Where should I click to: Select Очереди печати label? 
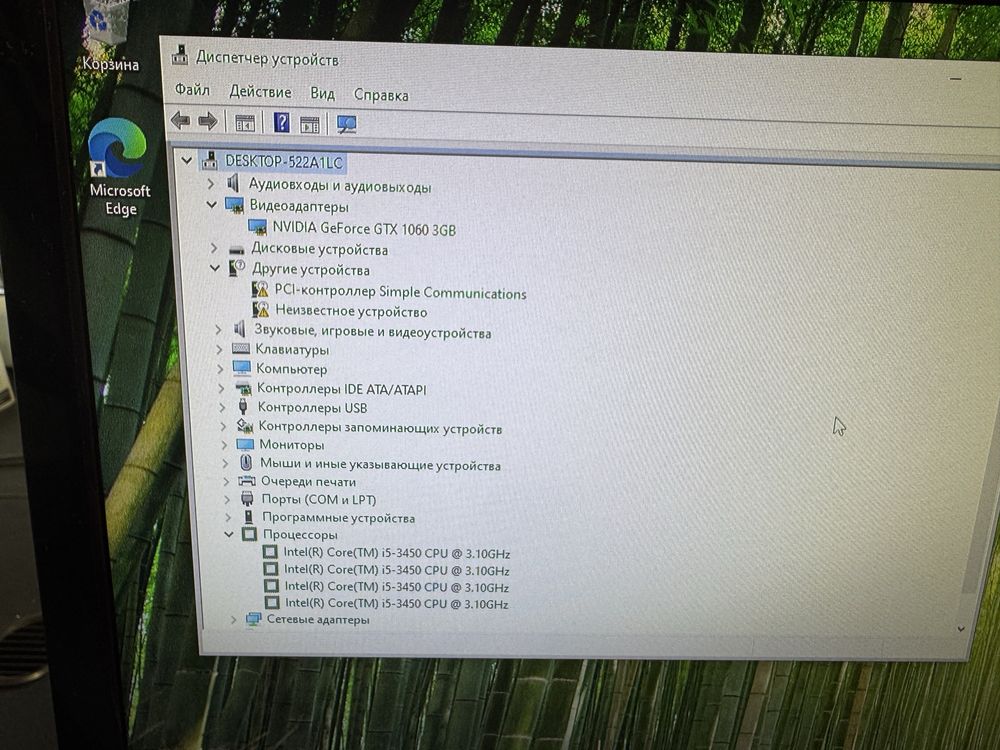[x=309, y=482]
